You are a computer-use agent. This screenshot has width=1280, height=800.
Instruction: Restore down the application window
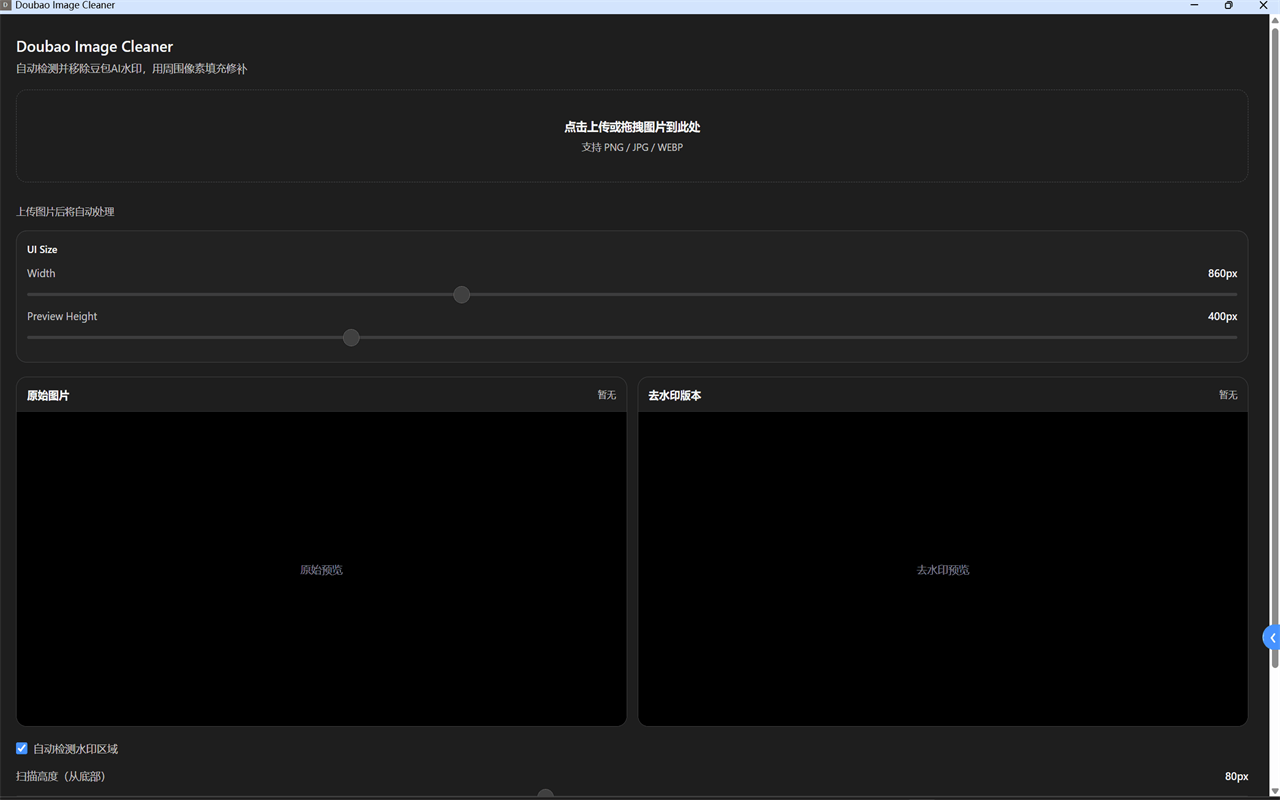(x=1228, y=5)
